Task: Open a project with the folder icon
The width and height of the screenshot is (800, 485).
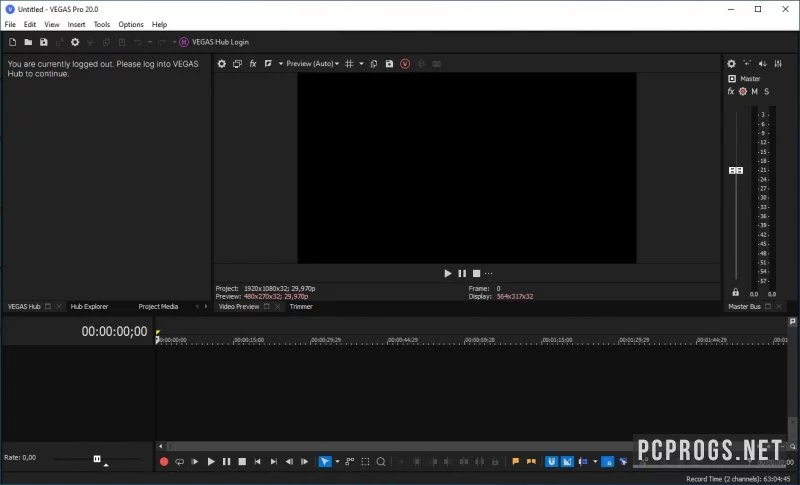Action: [28, 42]
